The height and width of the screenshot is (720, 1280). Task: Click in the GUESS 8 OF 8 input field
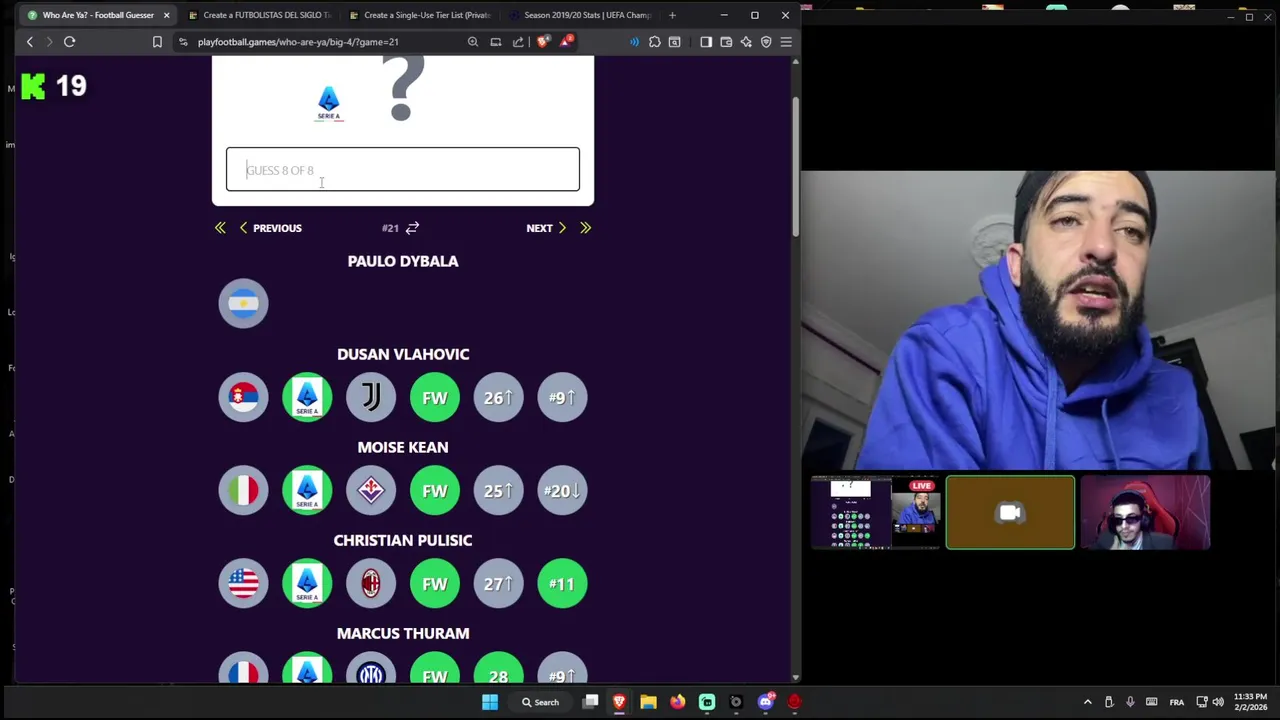tap(402, 169)
